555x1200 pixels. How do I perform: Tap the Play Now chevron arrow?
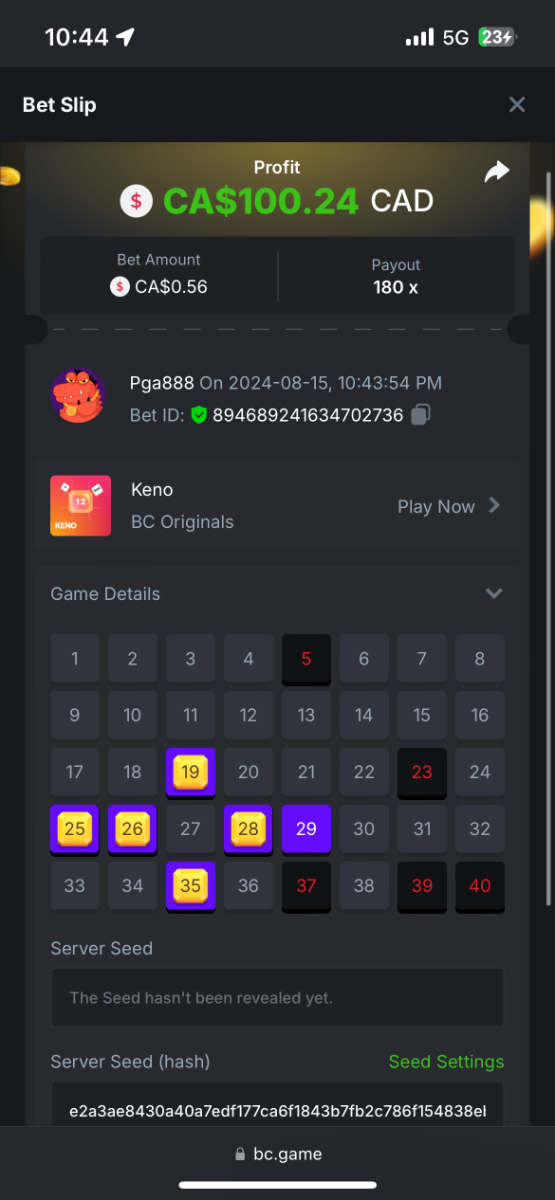494,506
